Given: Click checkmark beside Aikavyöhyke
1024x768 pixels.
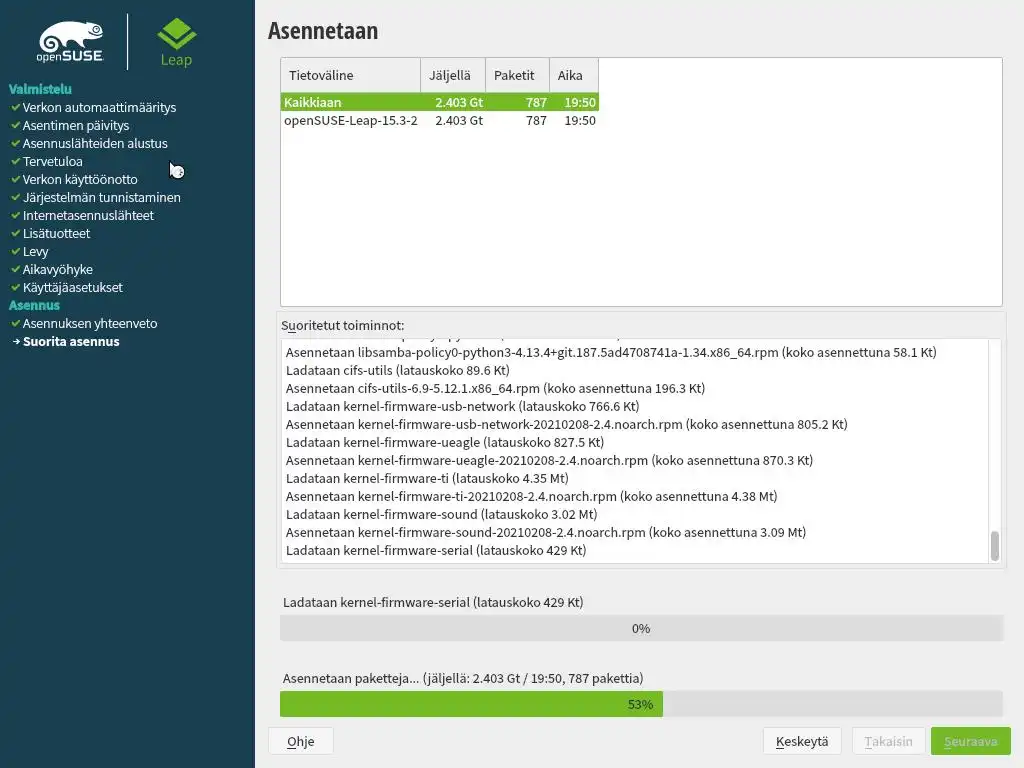Looking at the screenshot, I should pyautogui.click(x=16, y=269).
